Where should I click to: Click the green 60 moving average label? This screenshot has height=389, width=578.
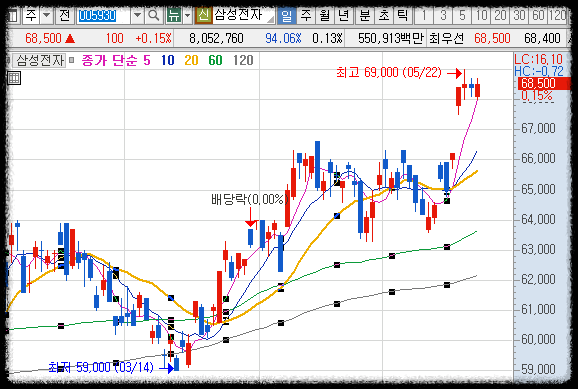click(215, 60)
